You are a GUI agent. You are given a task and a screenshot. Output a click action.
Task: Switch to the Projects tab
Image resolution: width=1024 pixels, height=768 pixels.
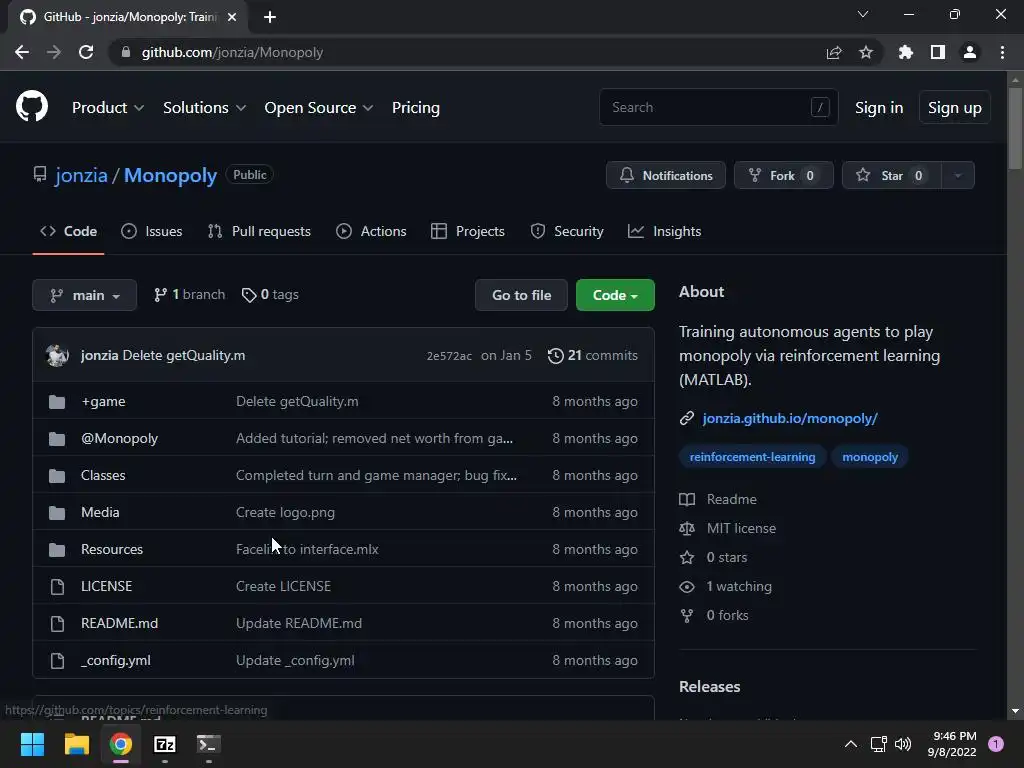coord(468,231)
